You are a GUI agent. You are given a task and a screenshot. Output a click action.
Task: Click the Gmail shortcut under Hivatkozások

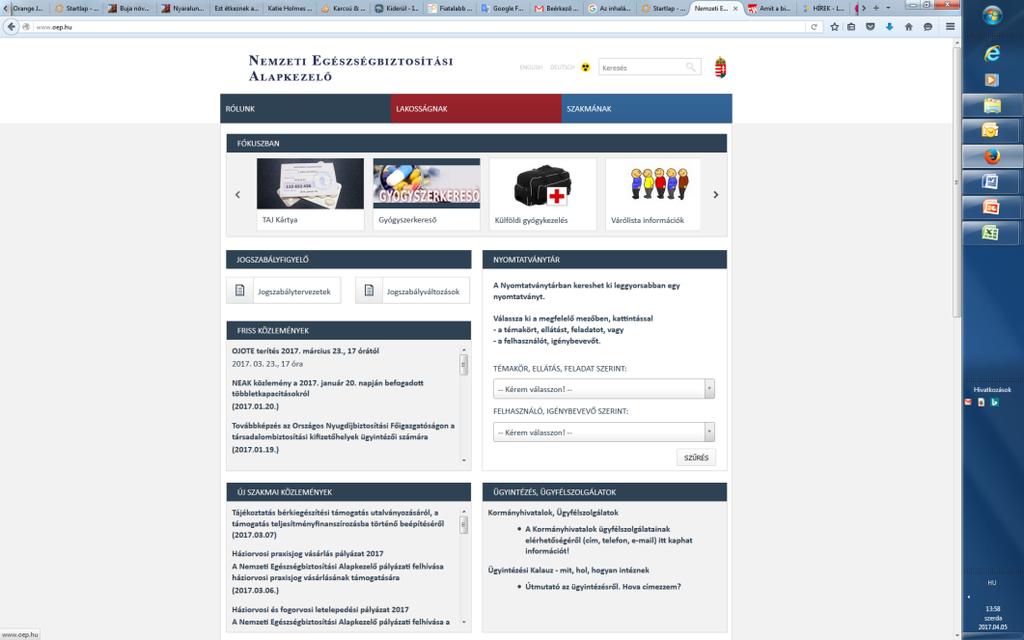pyautogui.click(x=968, y=402)
